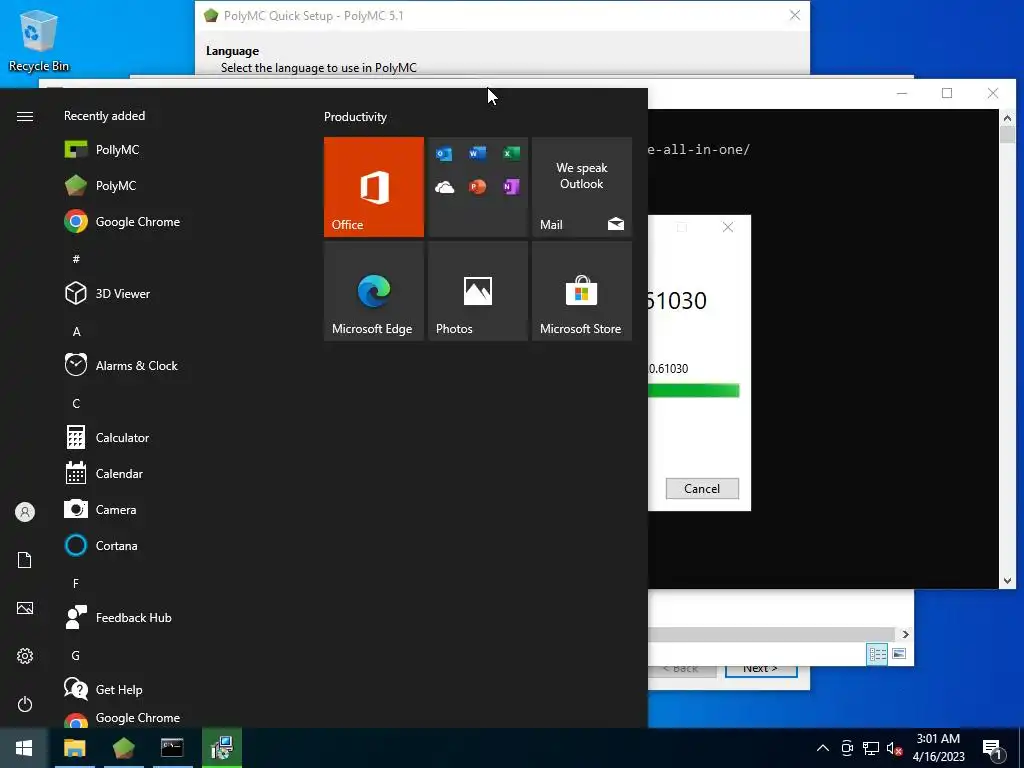Maximize the console window

point(947,93)
